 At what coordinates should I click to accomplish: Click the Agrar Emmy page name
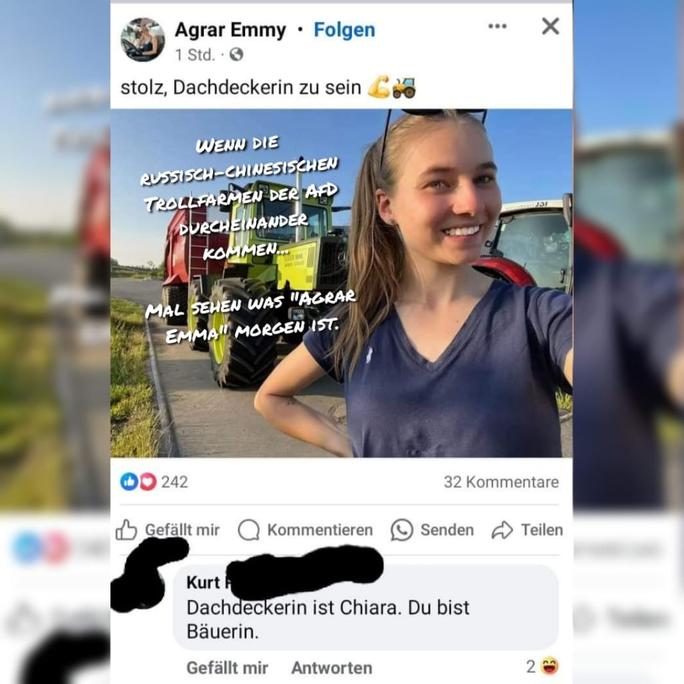tap(230, 30)
